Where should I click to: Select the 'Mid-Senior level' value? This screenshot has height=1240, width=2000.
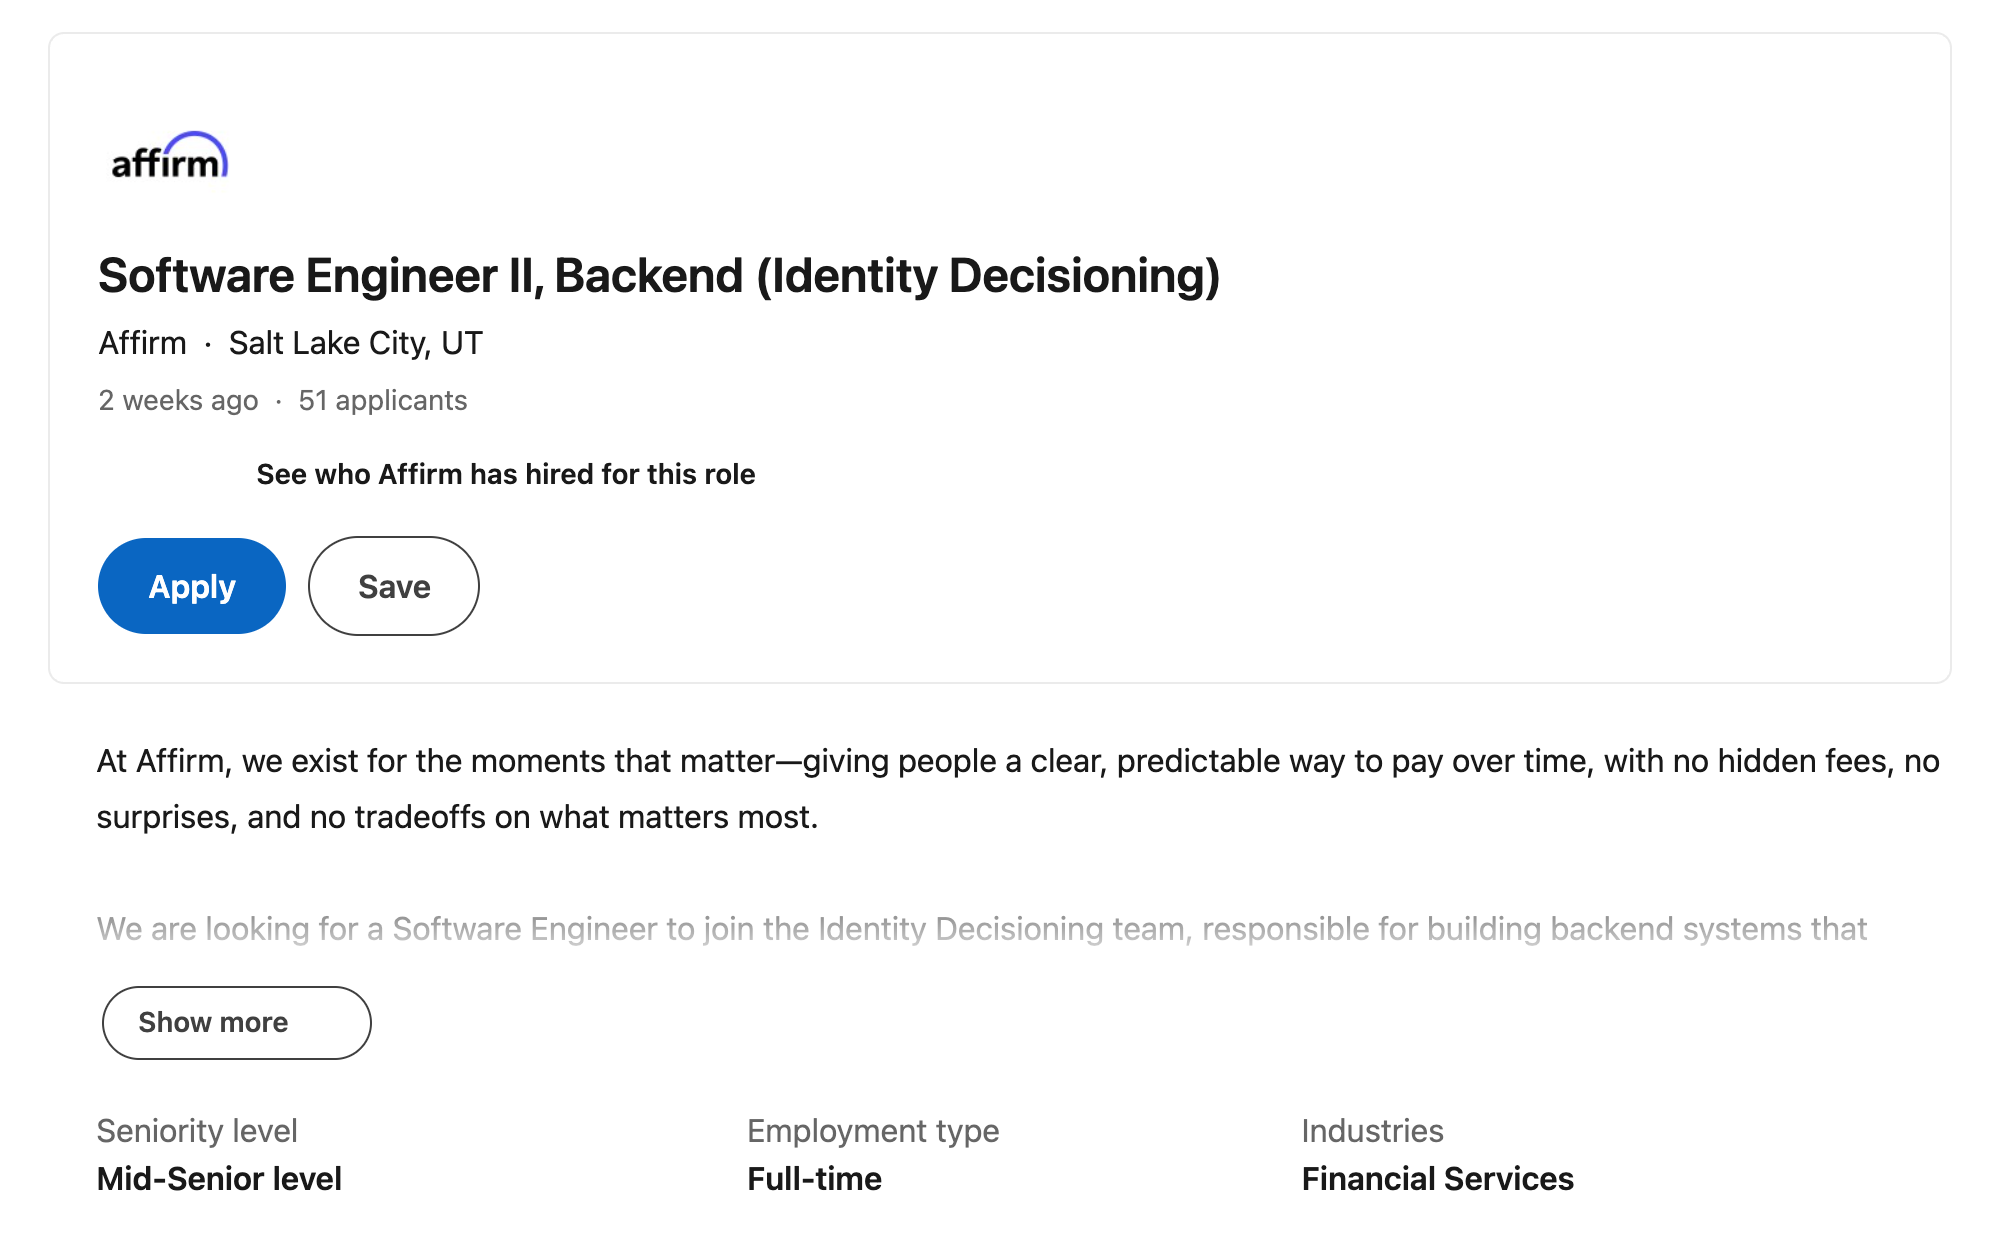click(220, 1179)
